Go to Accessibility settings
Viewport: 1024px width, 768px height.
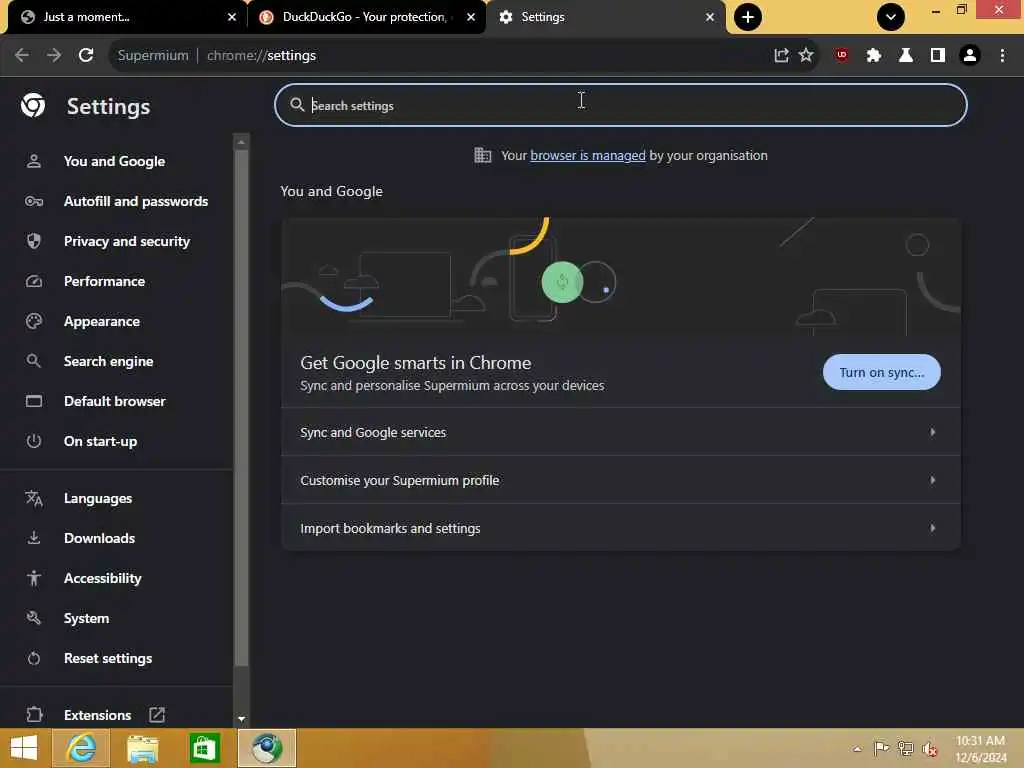[x=116, y=578]
